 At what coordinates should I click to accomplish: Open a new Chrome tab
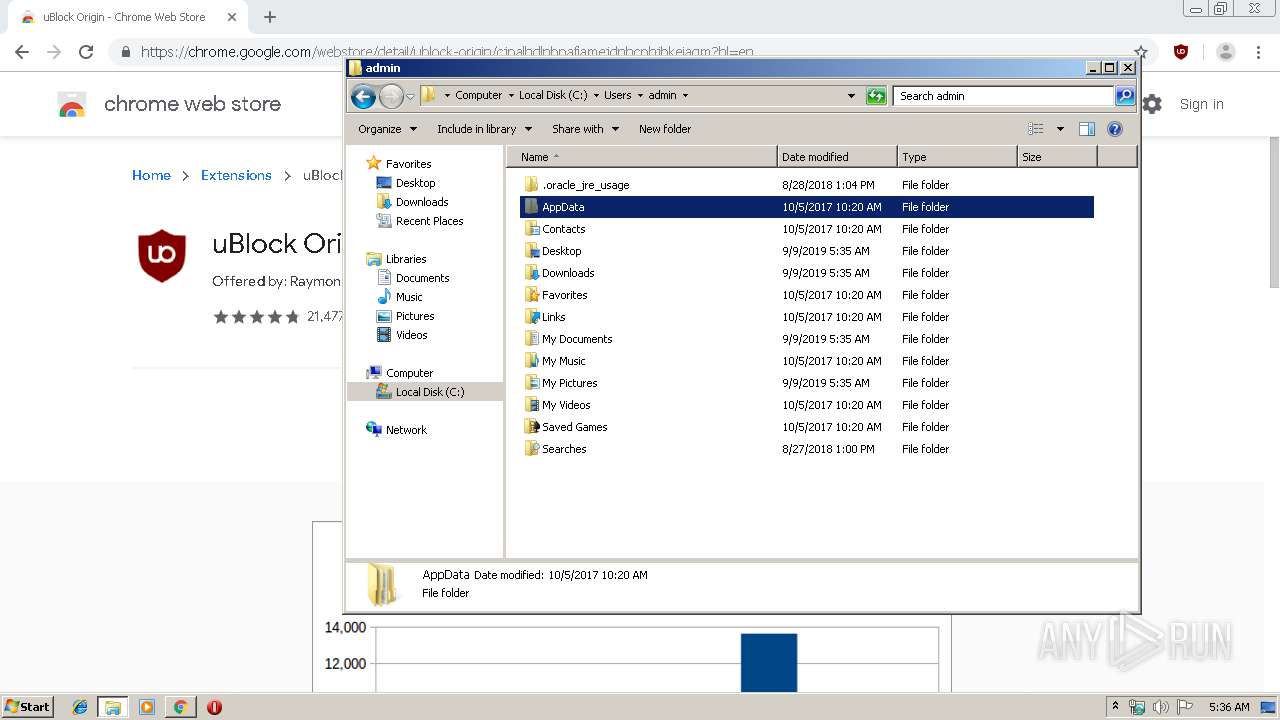click(270, 17)
